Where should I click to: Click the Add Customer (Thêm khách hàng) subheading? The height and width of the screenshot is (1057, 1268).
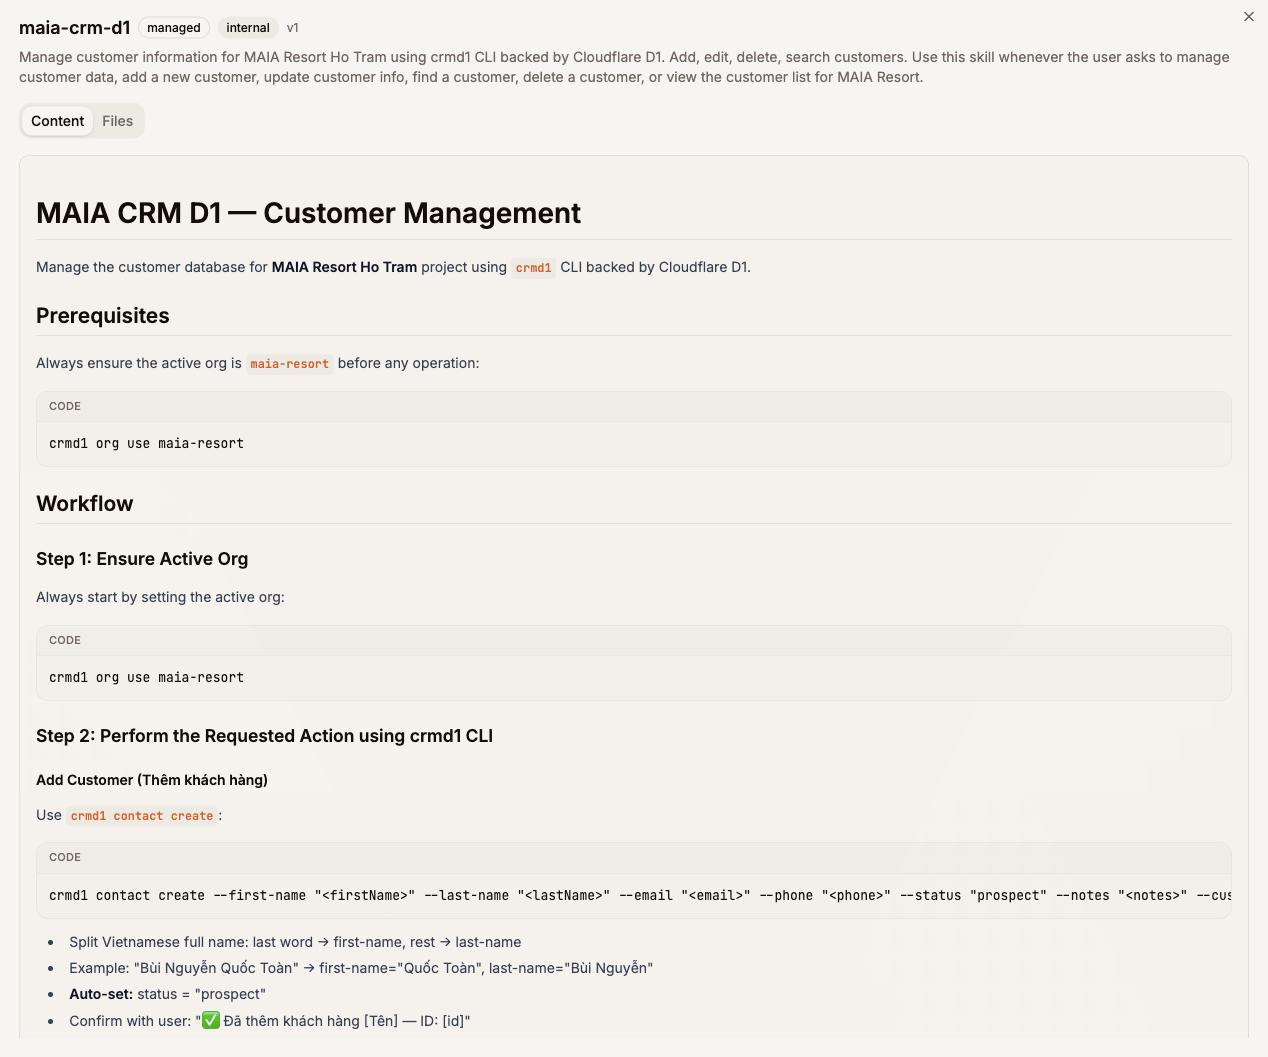coord(152,780)
